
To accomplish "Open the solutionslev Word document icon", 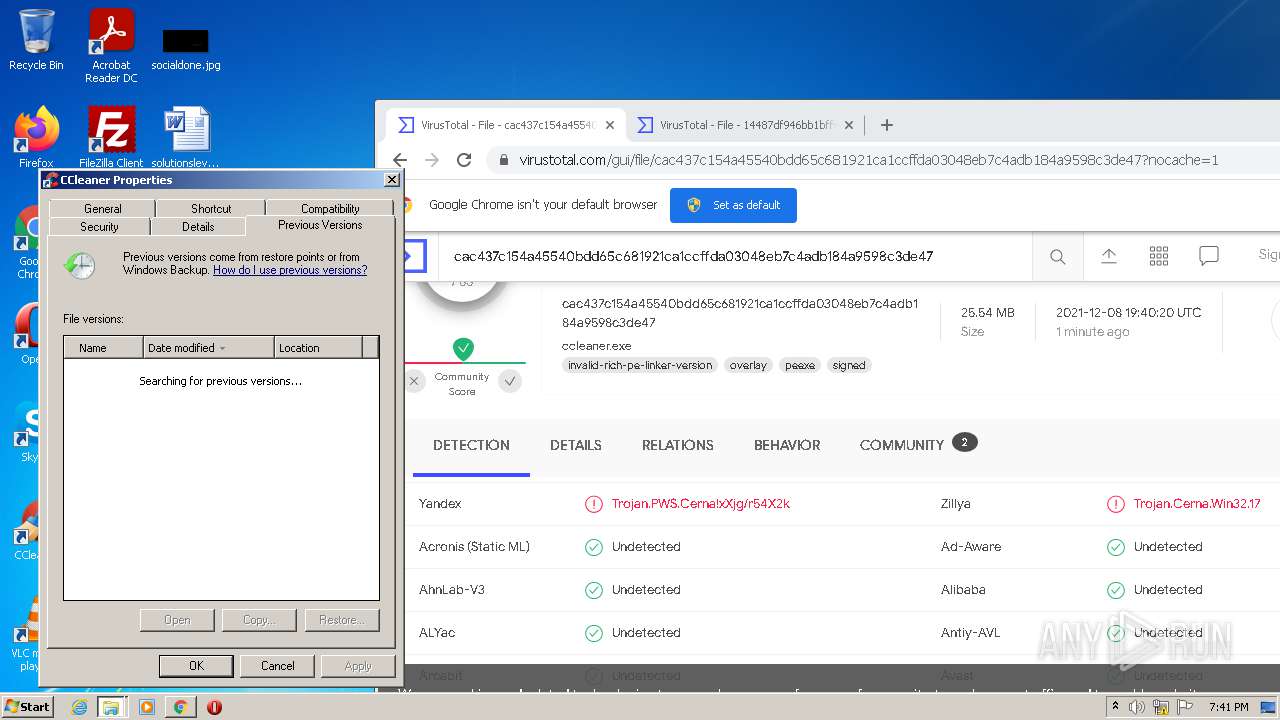I will (x=186, y=137).
